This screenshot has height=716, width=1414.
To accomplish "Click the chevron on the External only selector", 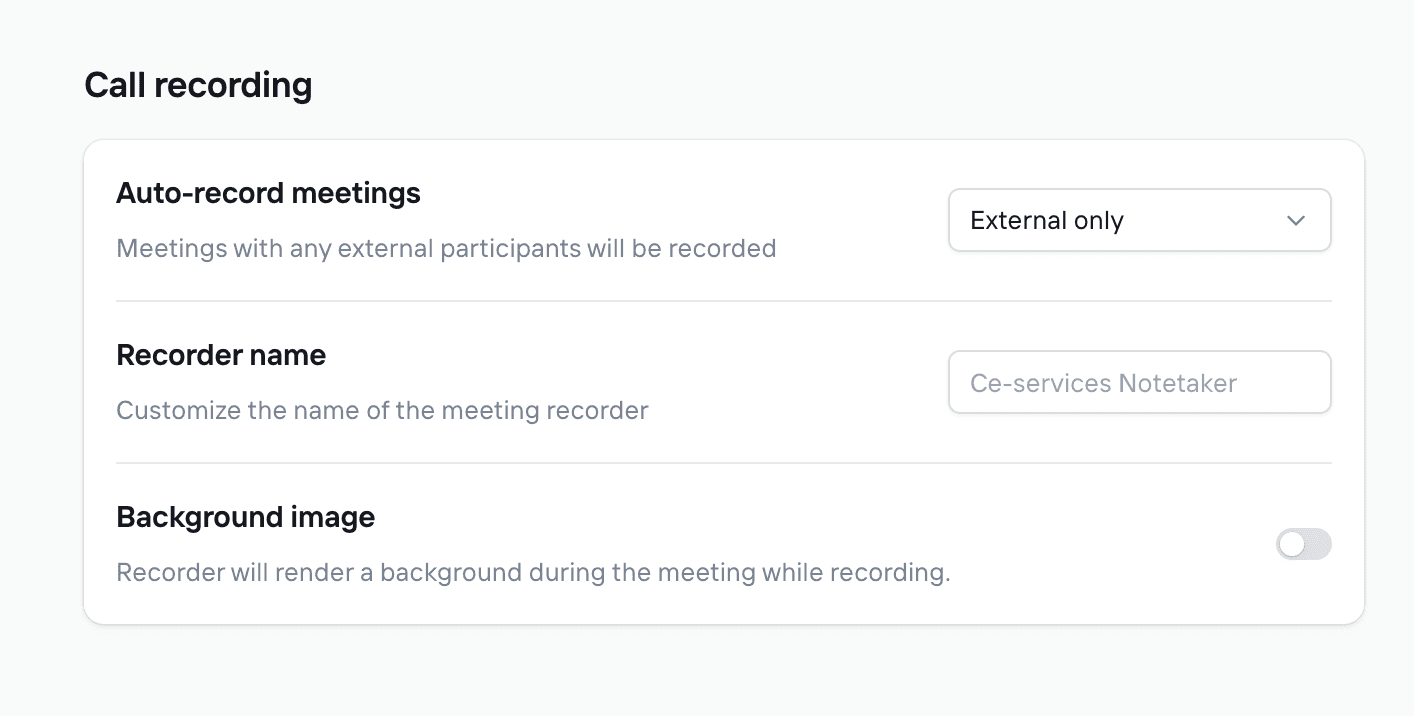I will (x=1296, y=220).
